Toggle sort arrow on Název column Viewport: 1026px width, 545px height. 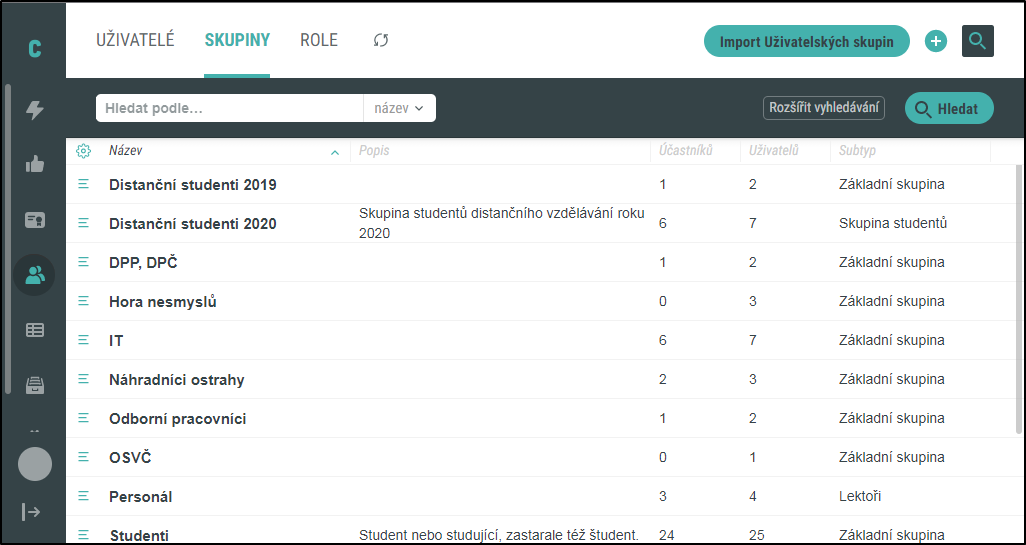tap(335, 152)
